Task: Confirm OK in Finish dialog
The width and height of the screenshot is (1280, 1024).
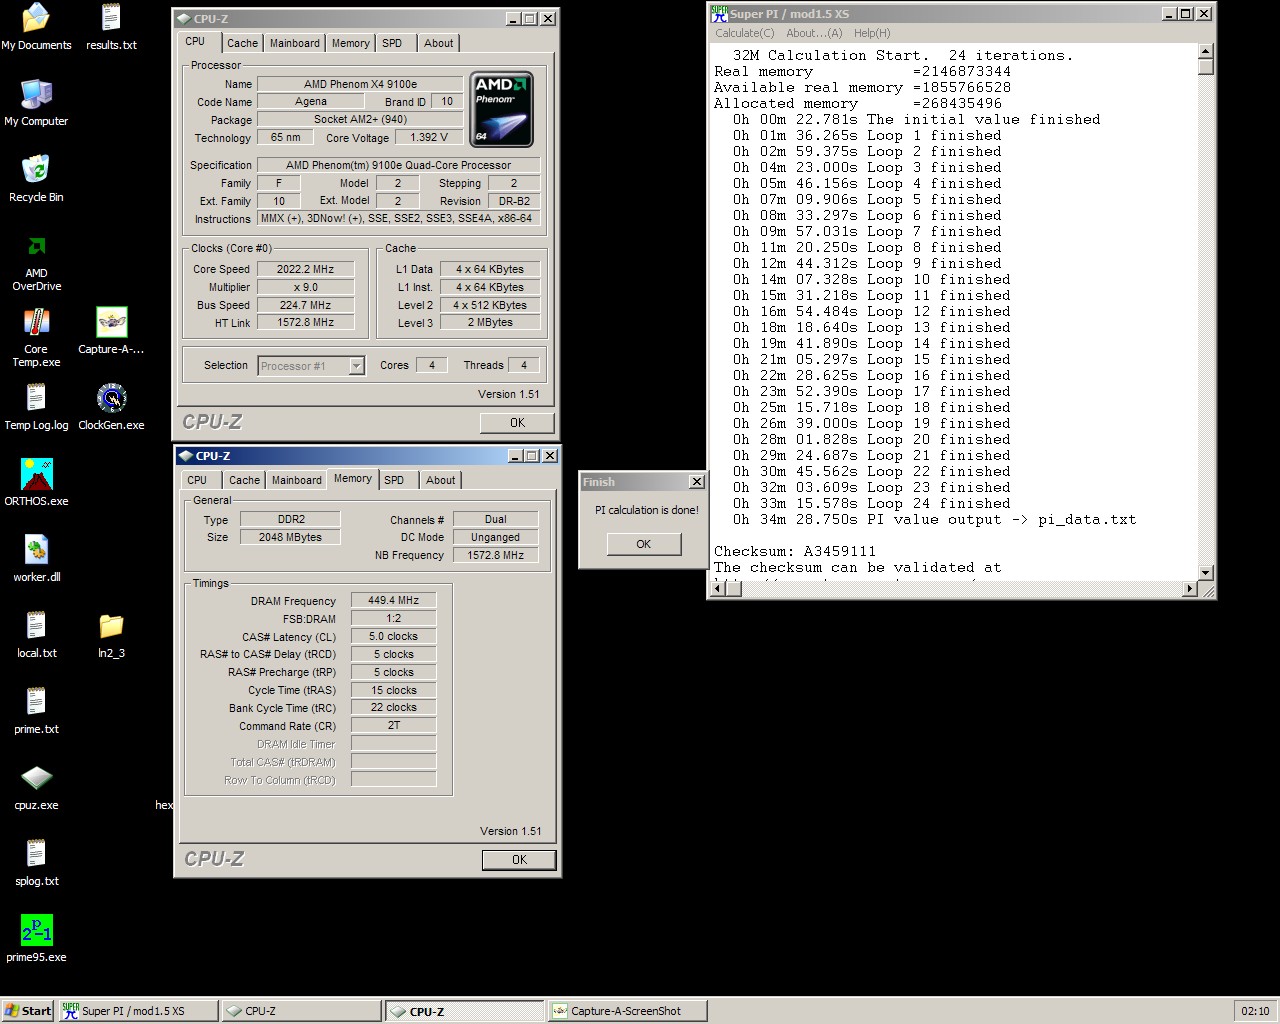Action: (x=644, y=544)
